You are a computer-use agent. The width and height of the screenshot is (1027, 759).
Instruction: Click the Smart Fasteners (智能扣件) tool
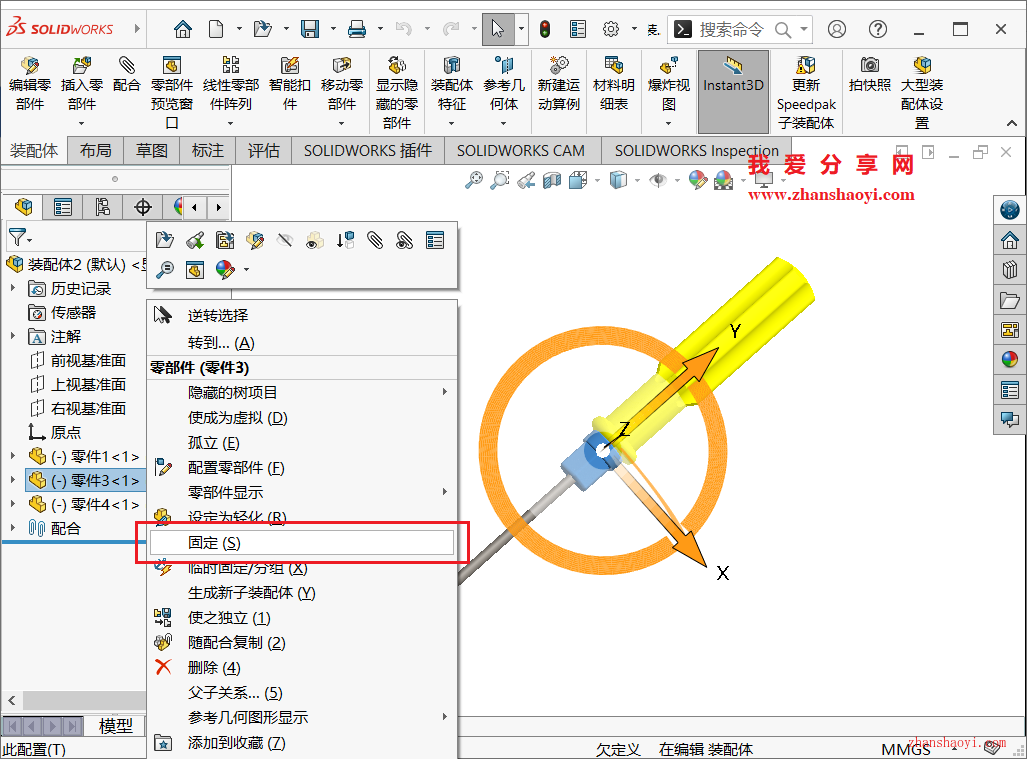click(x=289, y=84)
